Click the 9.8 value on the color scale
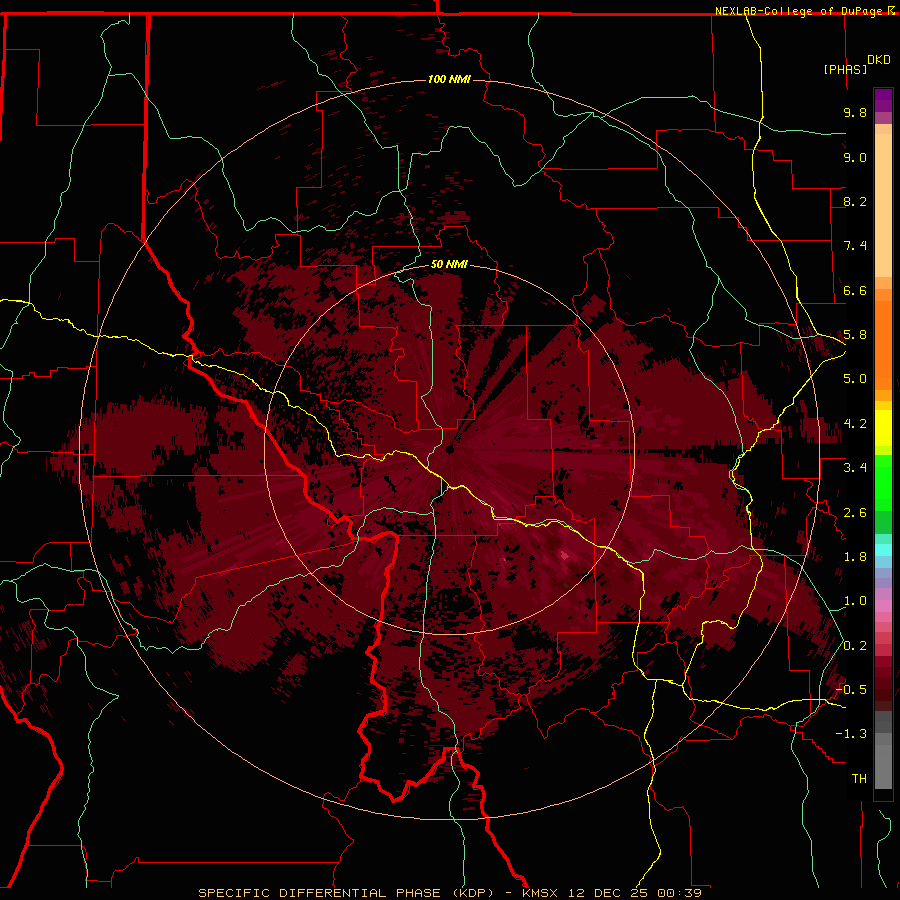This screenshot has height=900, width=900. (855, 112)
